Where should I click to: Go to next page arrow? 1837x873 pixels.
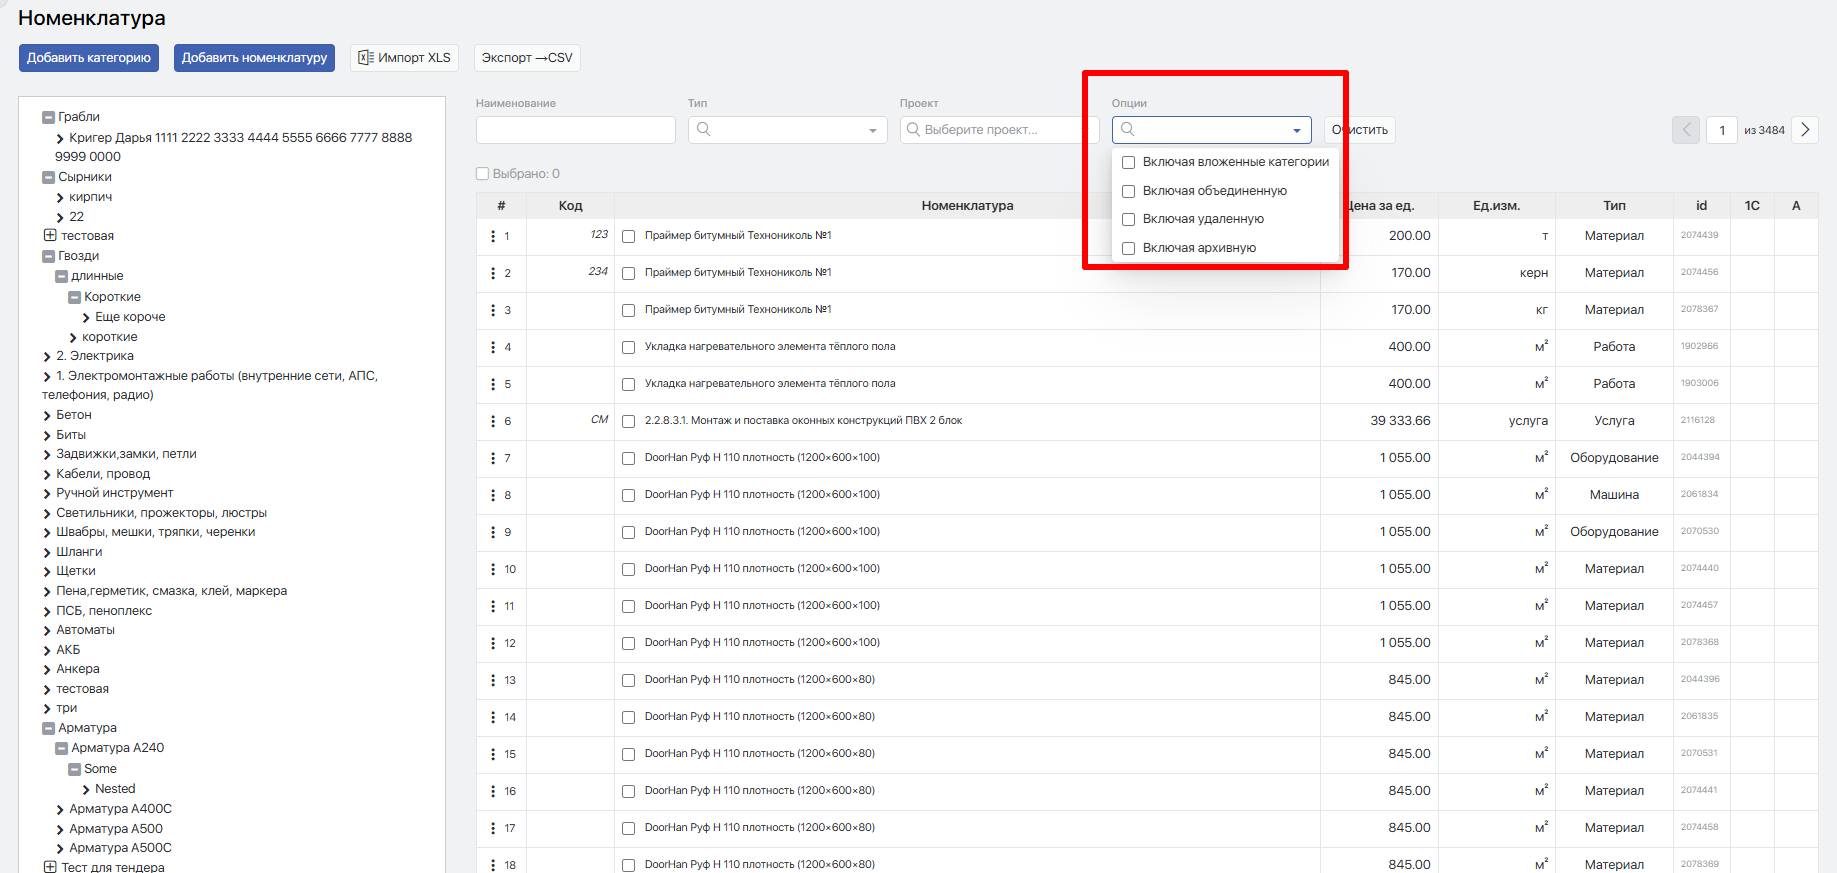1805,130
